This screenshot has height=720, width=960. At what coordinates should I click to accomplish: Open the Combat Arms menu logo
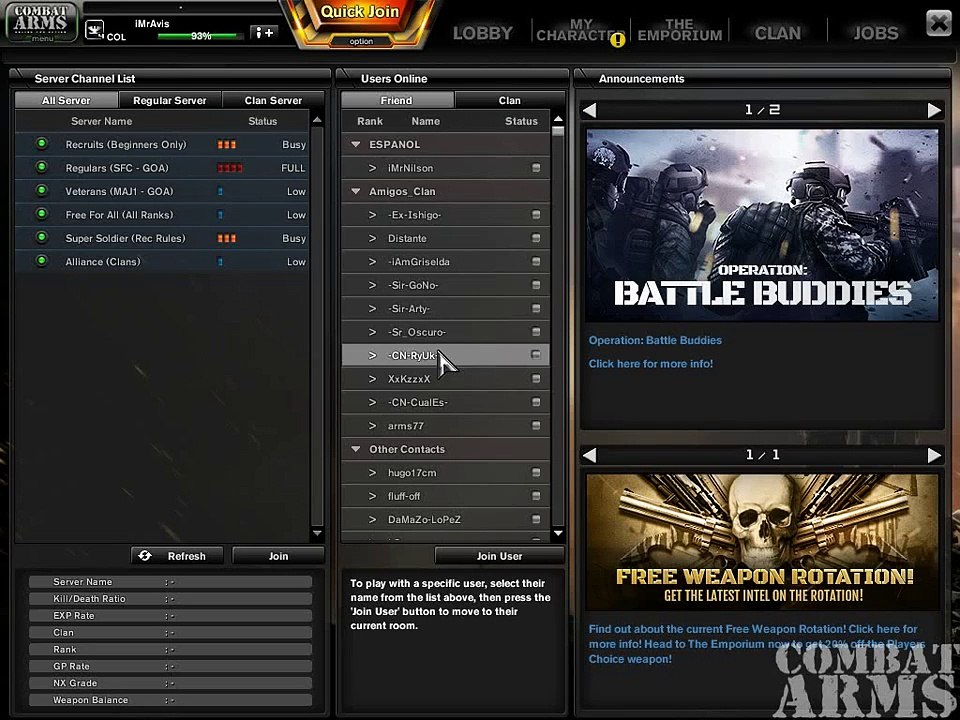(40, 22)
